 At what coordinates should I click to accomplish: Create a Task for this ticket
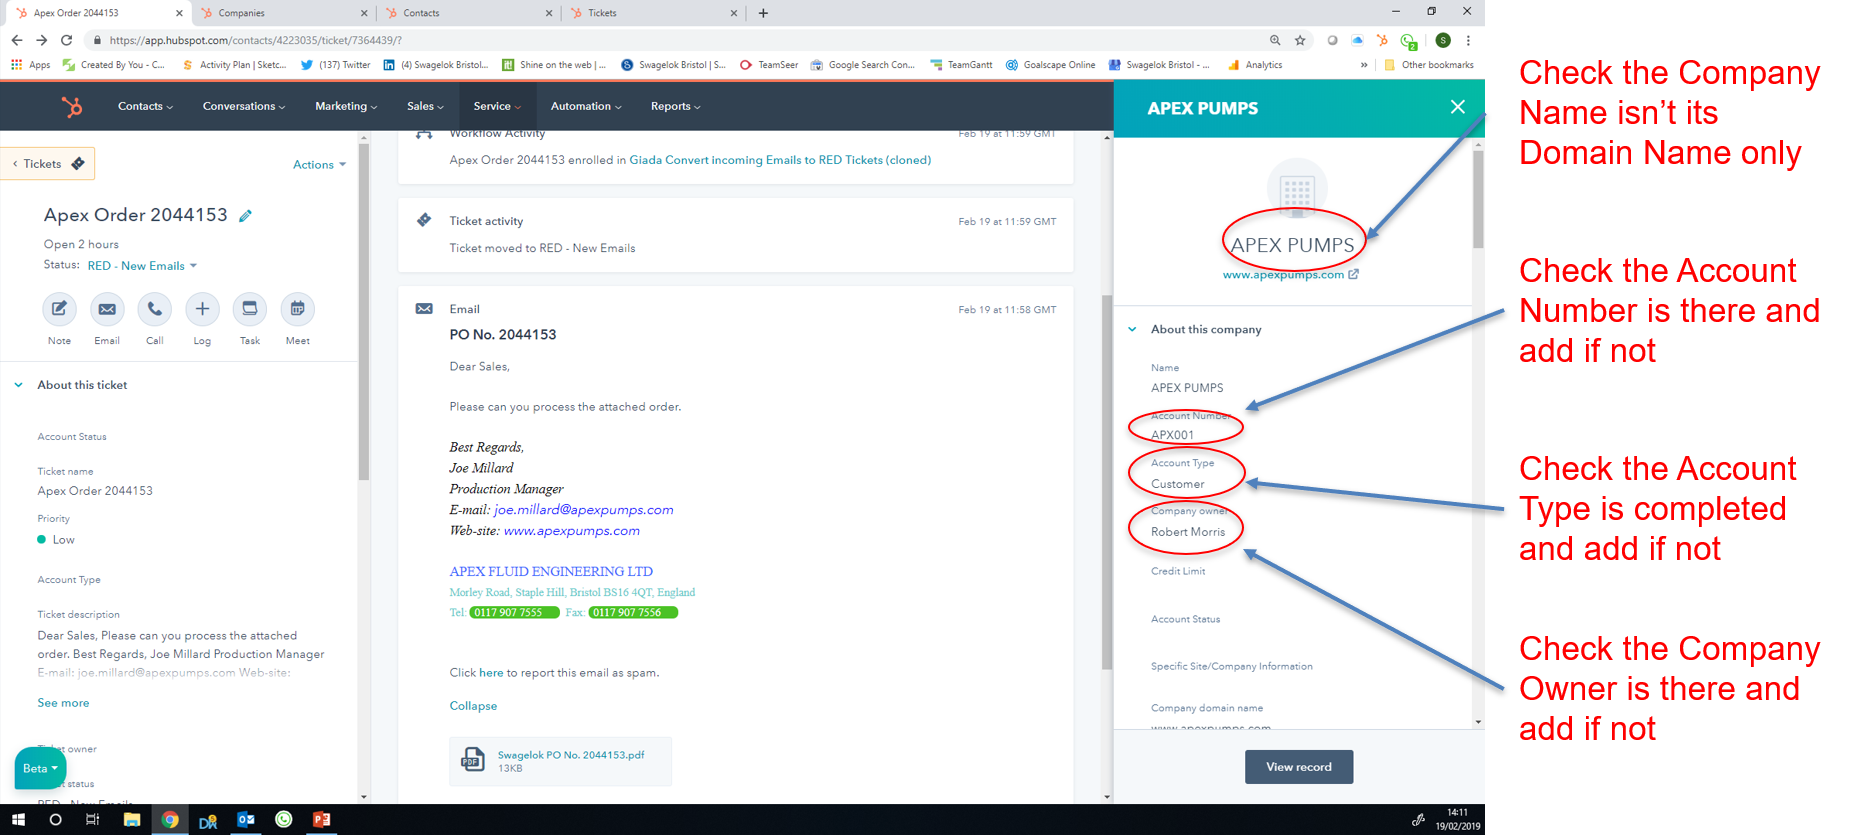pyautogui.click(x=250, y=309)
